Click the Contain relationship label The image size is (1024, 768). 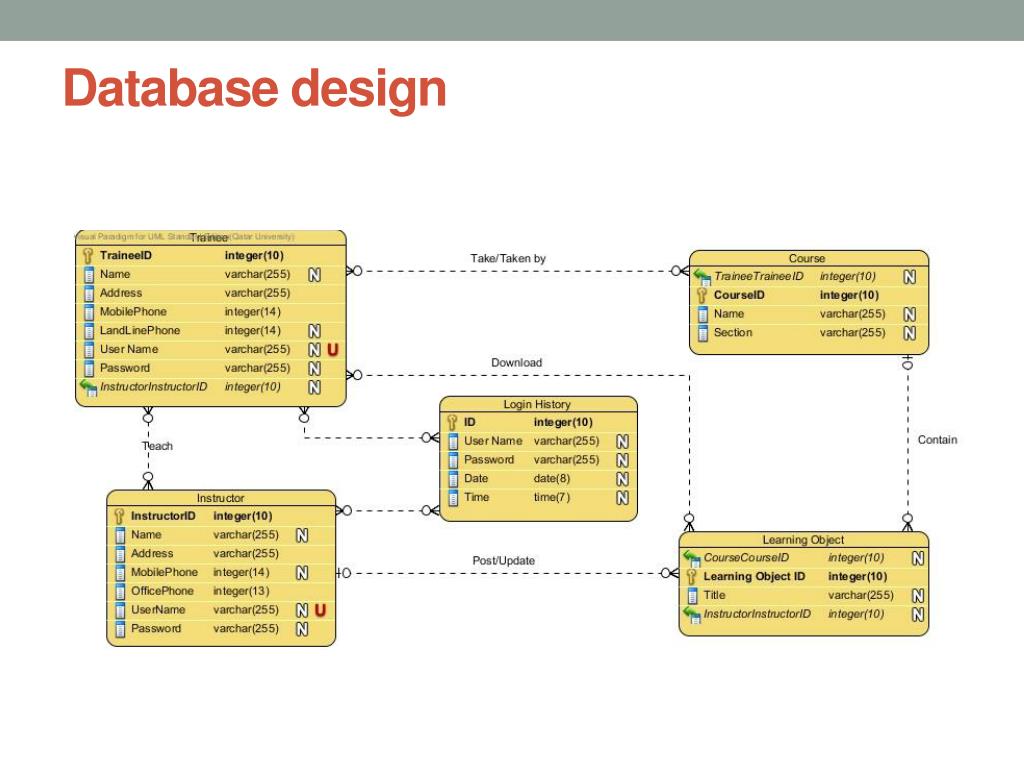point(937,440)
